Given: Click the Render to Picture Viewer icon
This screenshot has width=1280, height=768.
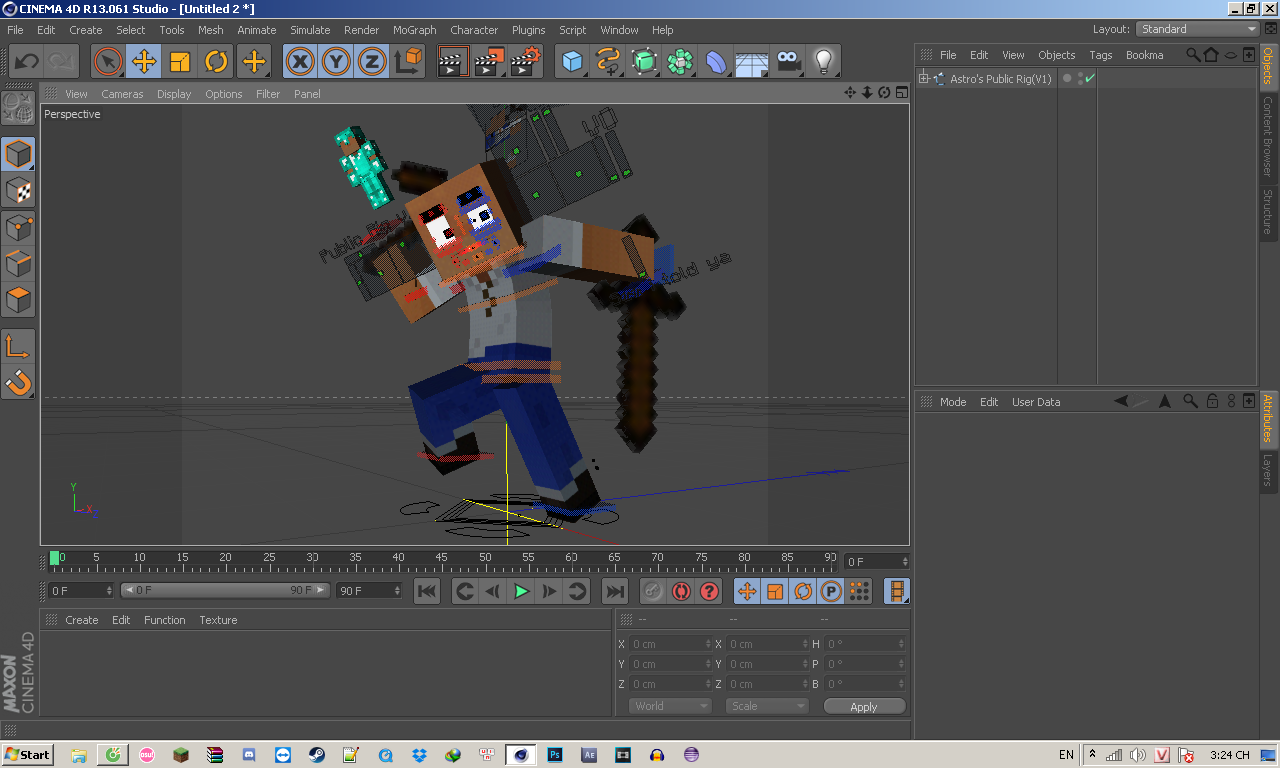Looking at the screenshot, I should click(489, 62).
